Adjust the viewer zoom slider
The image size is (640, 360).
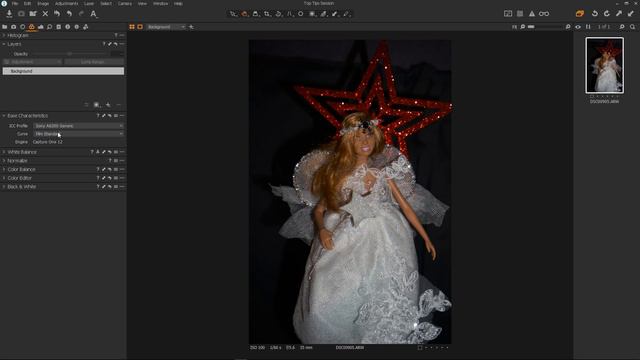(x=545, y=27)
